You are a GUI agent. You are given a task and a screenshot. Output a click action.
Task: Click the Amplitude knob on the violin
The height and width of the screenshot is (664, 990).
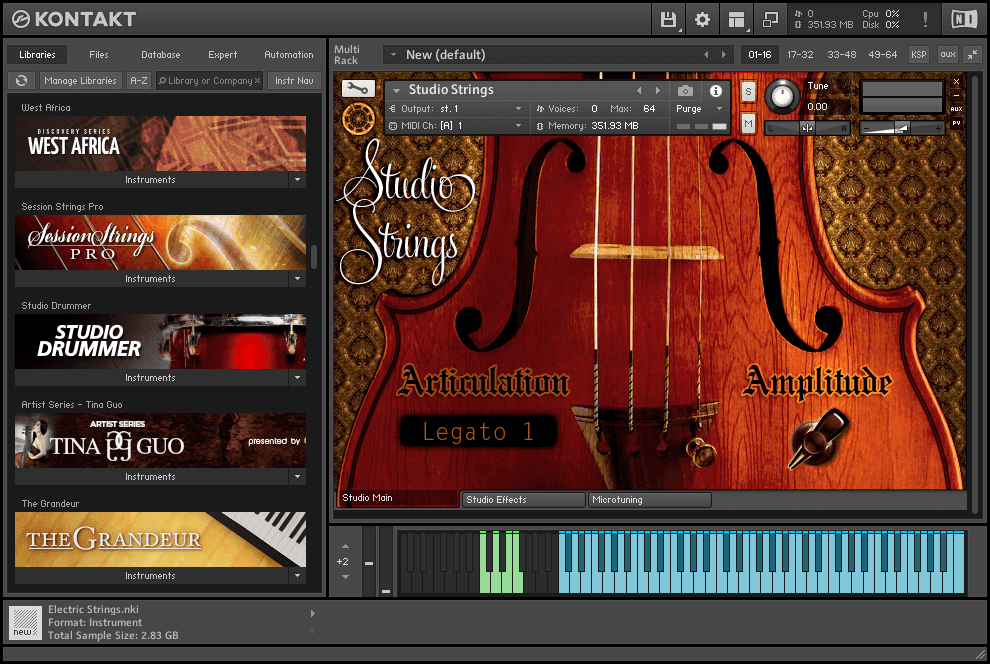coord(819,439)
